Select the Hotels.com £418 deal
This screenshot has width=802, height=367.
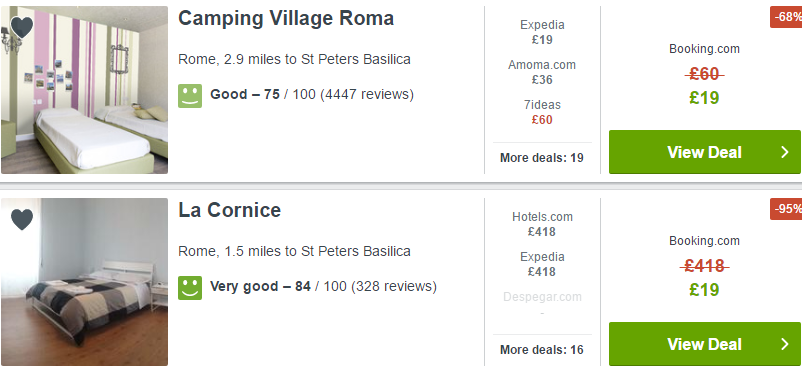click(542, 224)
